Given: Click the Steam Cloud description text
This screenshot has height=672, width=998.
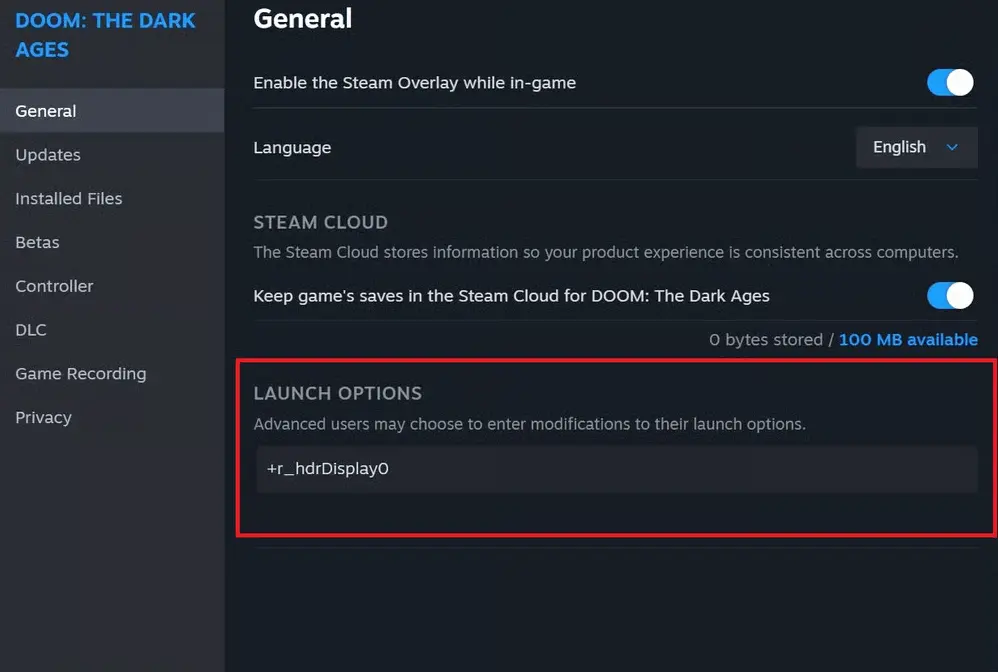Looking at the screenshot, I should click(605, 253).
